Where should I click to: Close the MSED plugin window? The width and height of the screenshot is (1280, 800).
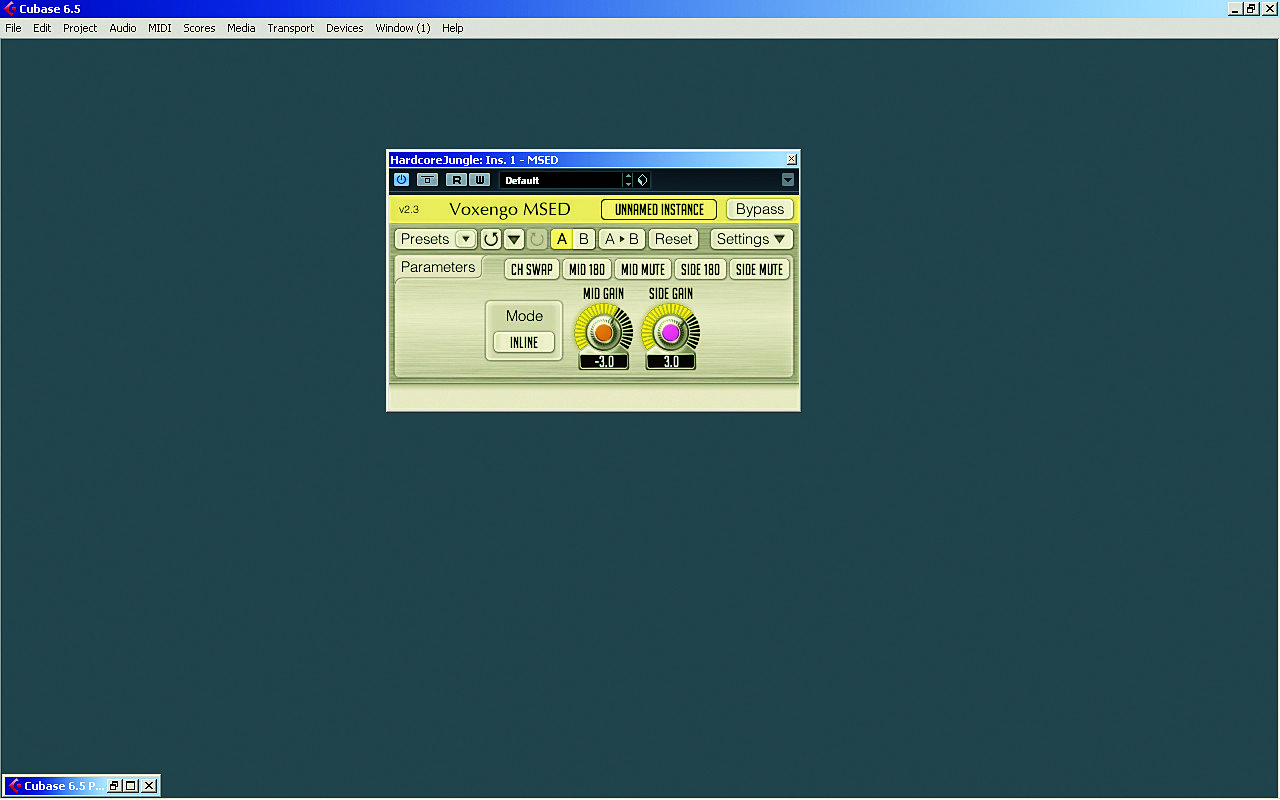pos(792,159)
